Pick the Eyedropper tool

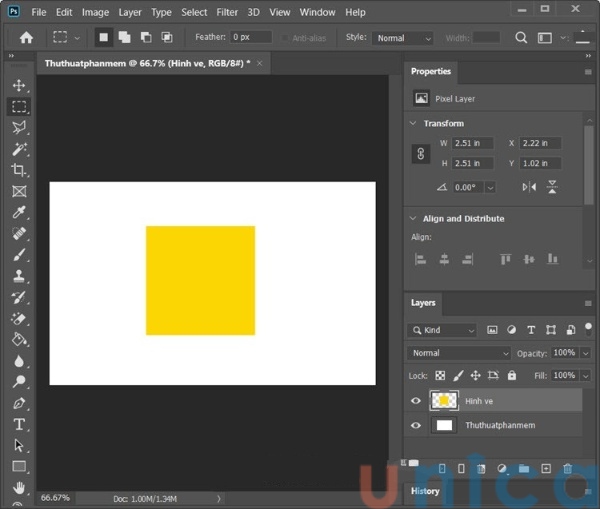pyautogui.click(x=19, y=213)
